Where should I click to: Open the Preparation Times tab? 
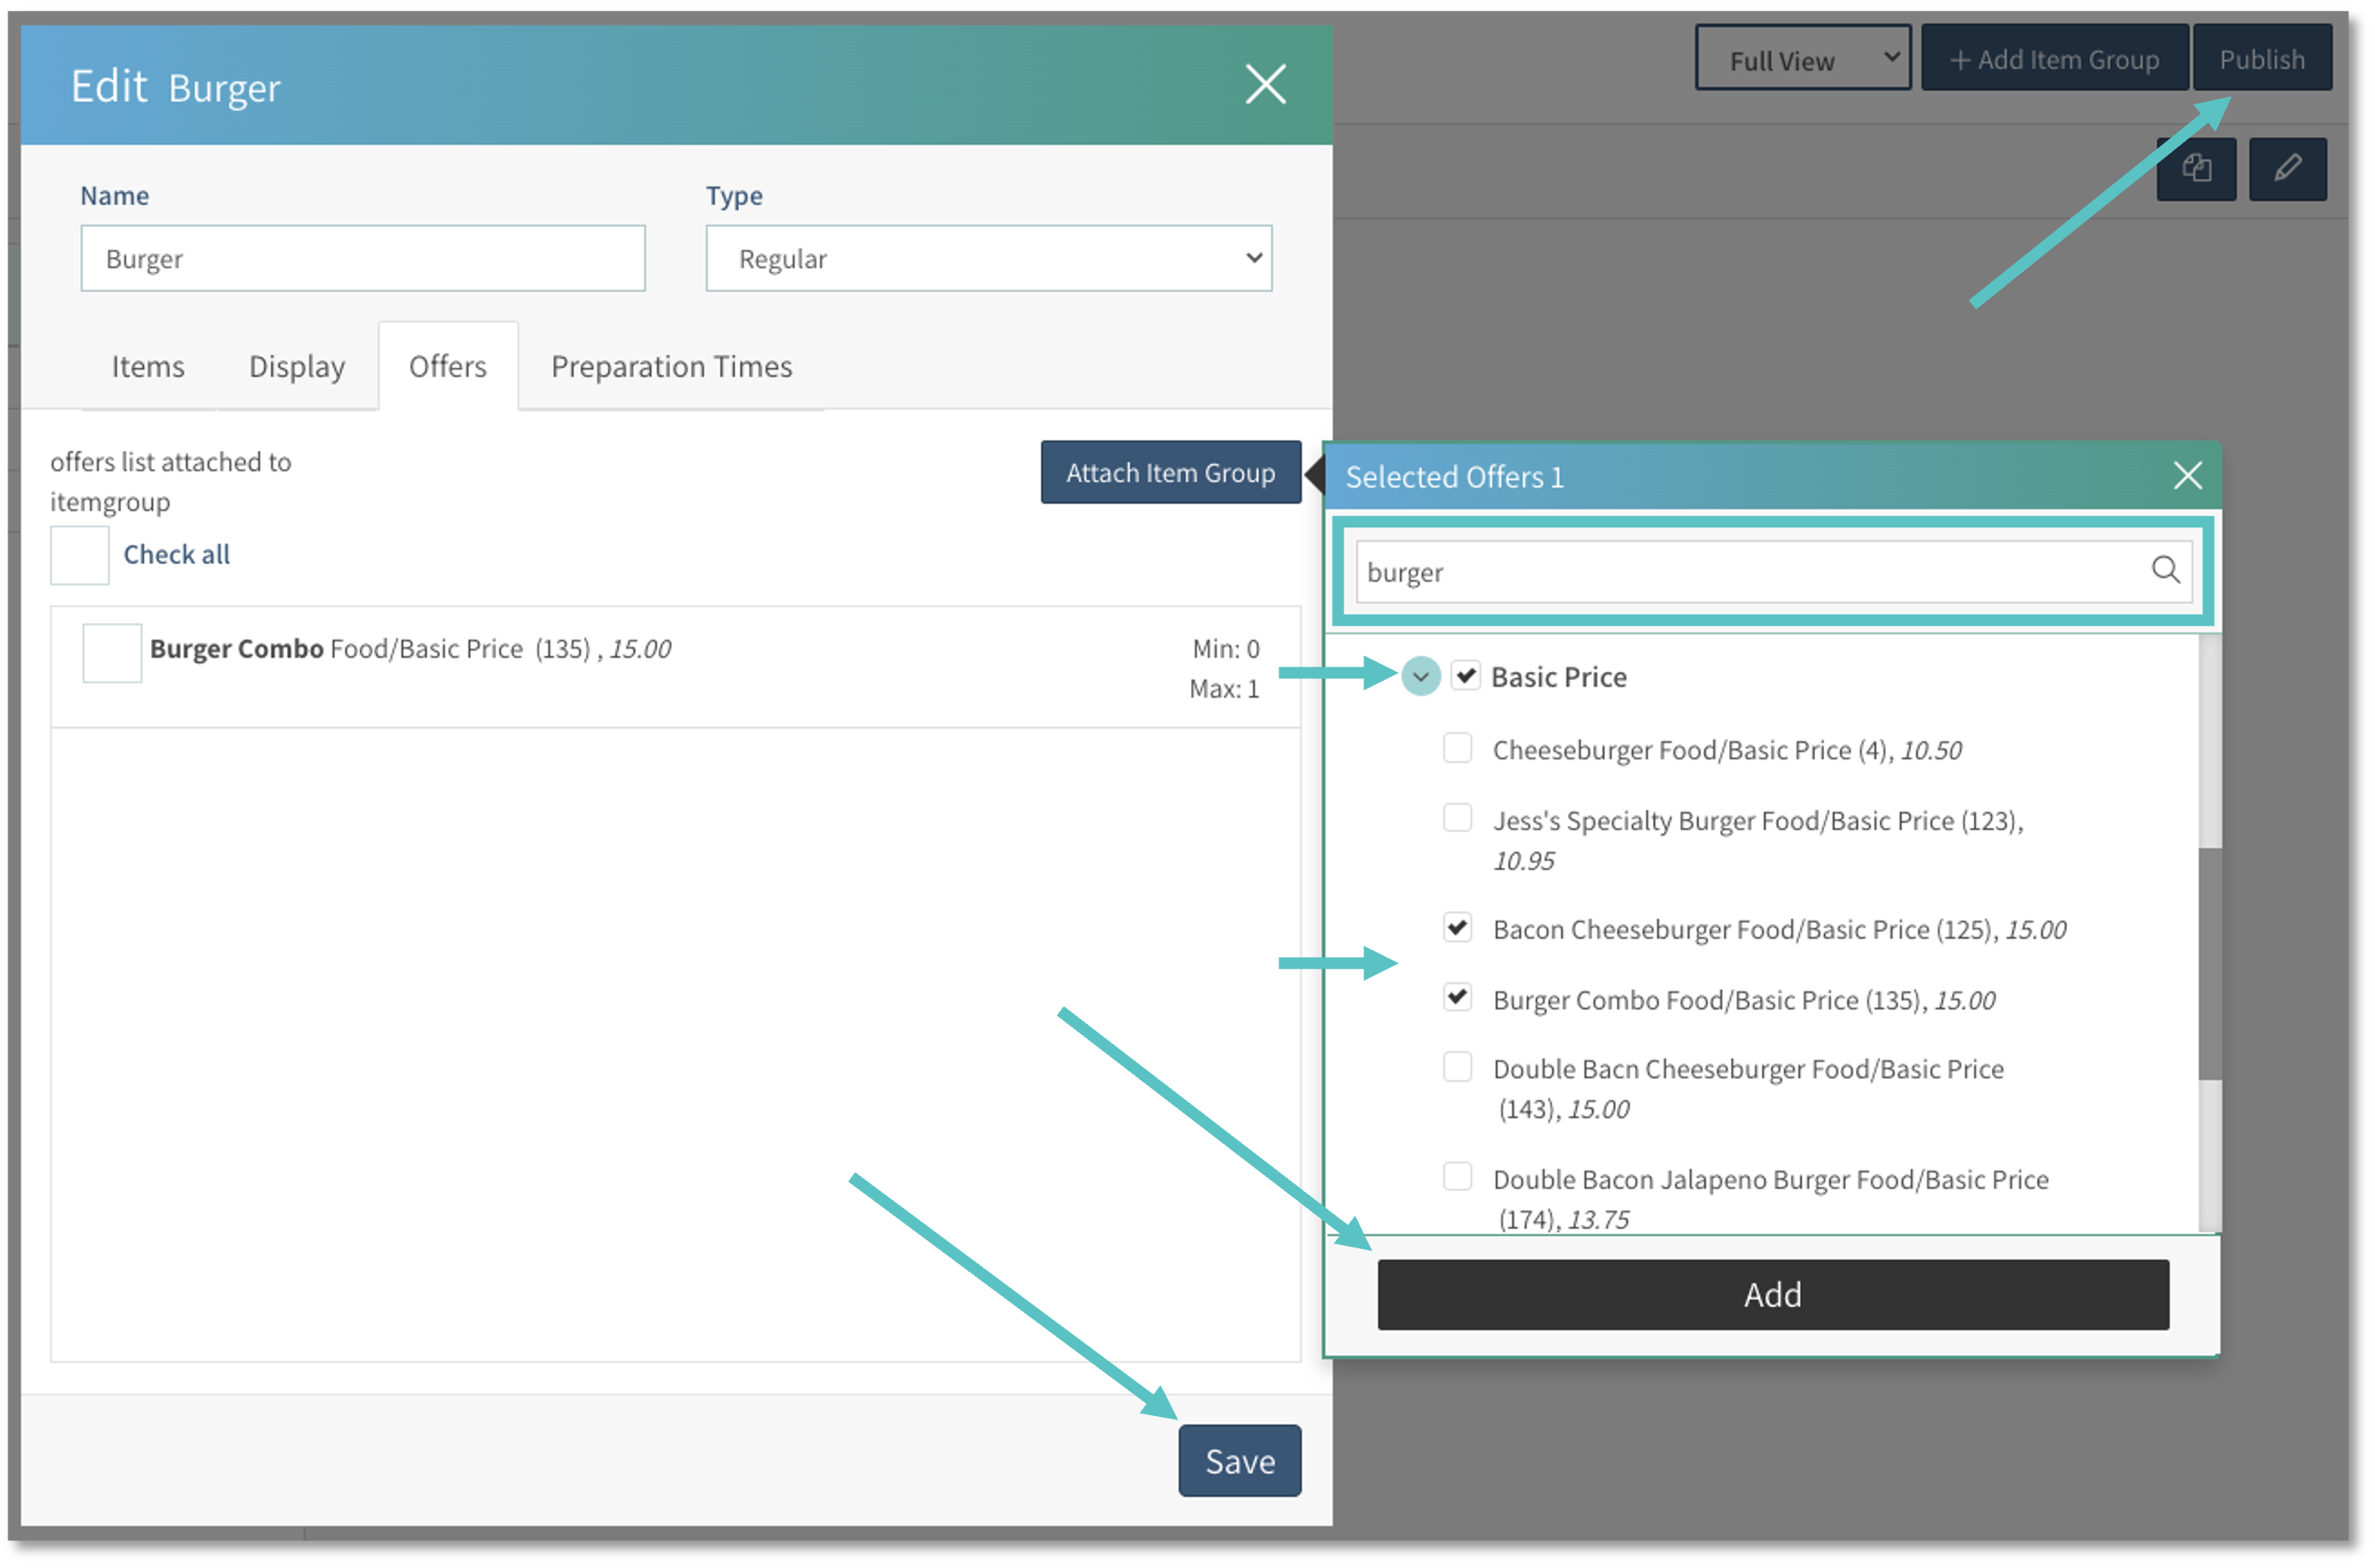click(x=671, y=367)
